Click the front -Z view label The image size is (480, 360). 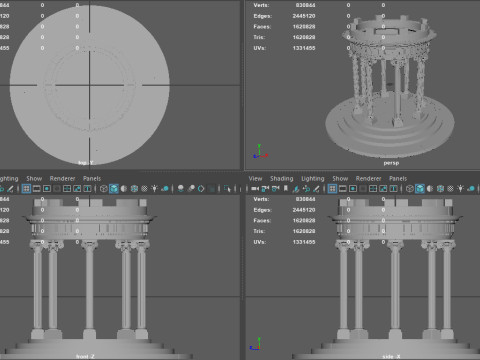pyautogui.click(x=85, y=356)
